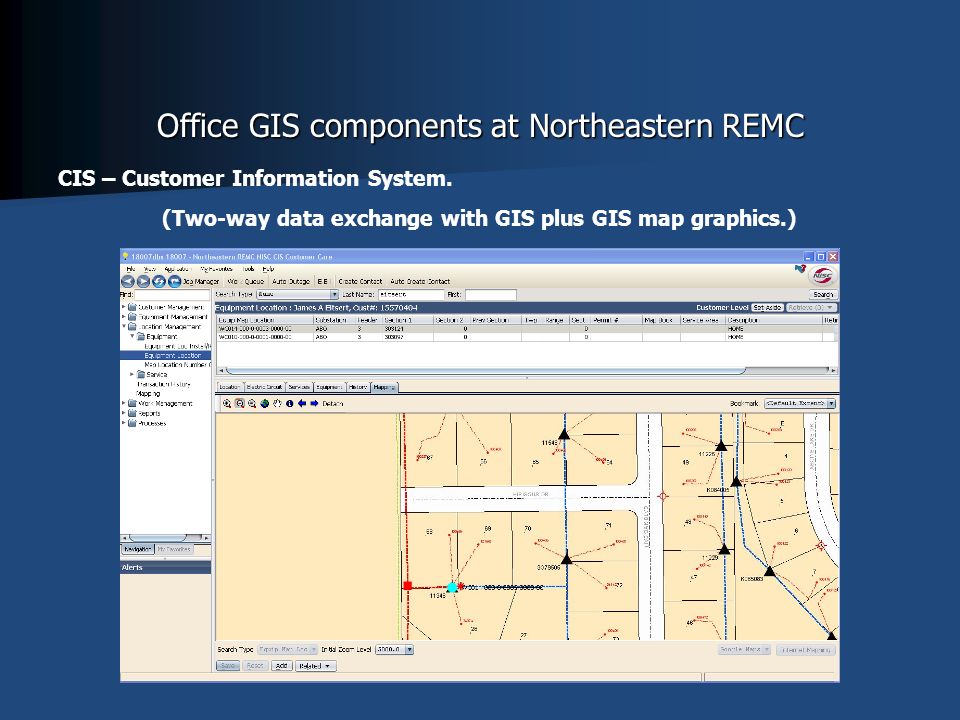Click the Back navigation arrow button
960x720 pixels.
point(128,281)
